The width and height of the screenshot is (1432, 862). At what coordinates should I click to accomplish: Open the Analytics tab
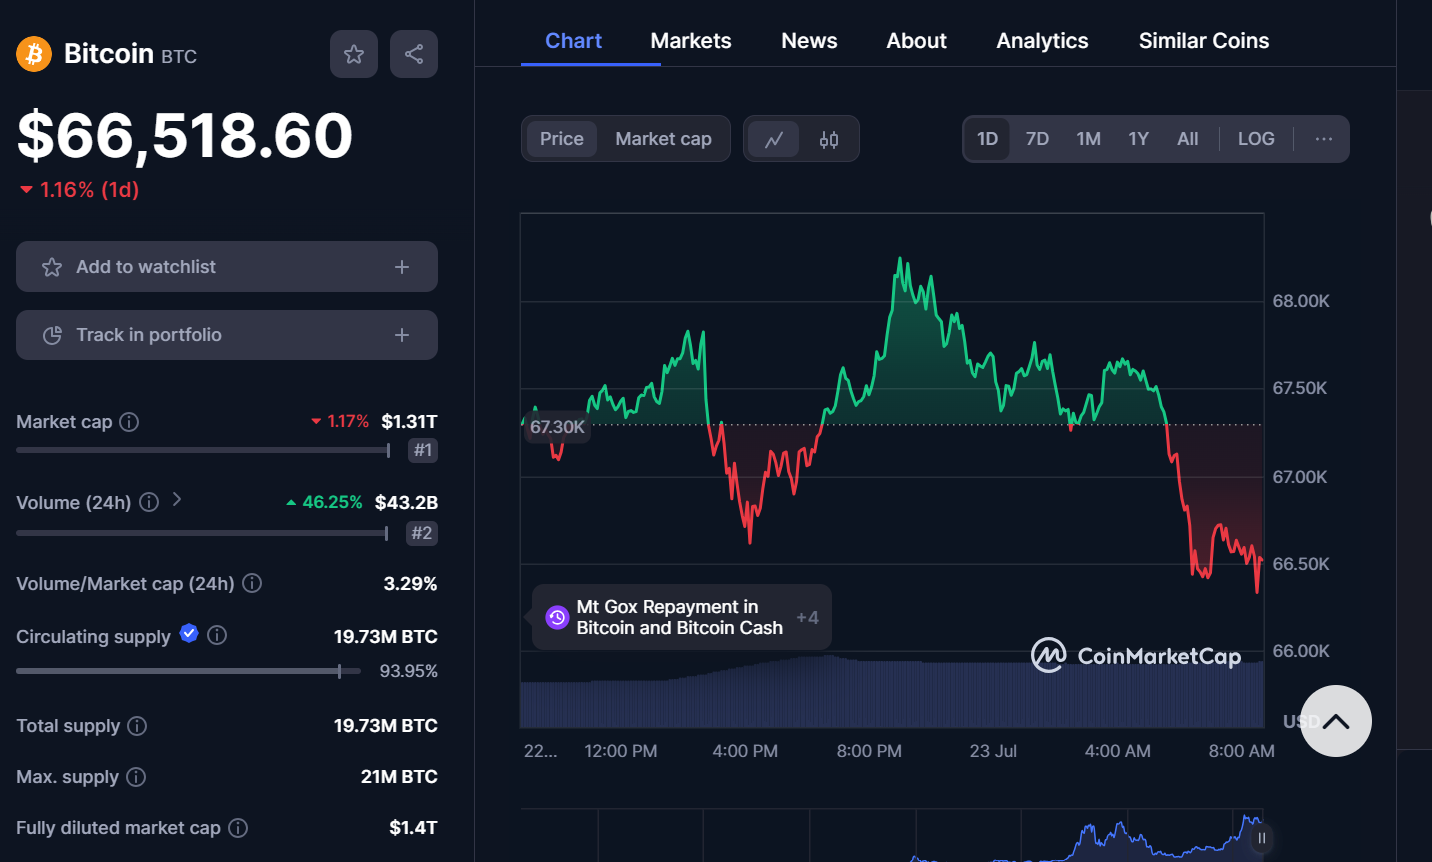click(1041, 40)
